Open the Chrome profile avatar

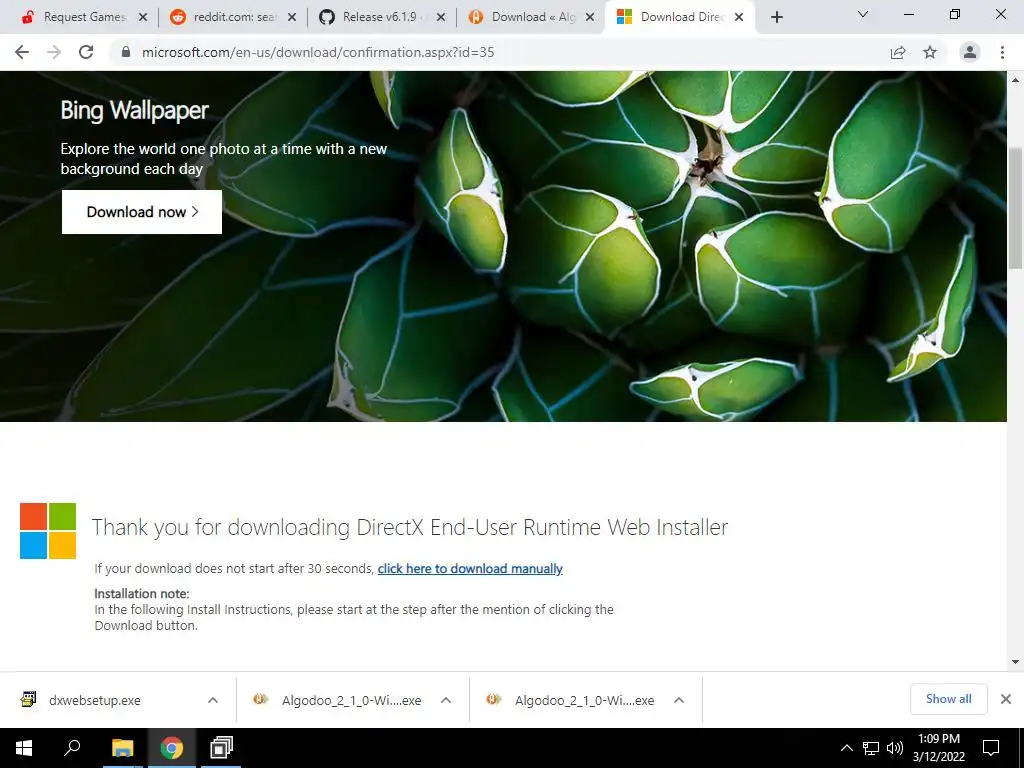coord(970,52)
